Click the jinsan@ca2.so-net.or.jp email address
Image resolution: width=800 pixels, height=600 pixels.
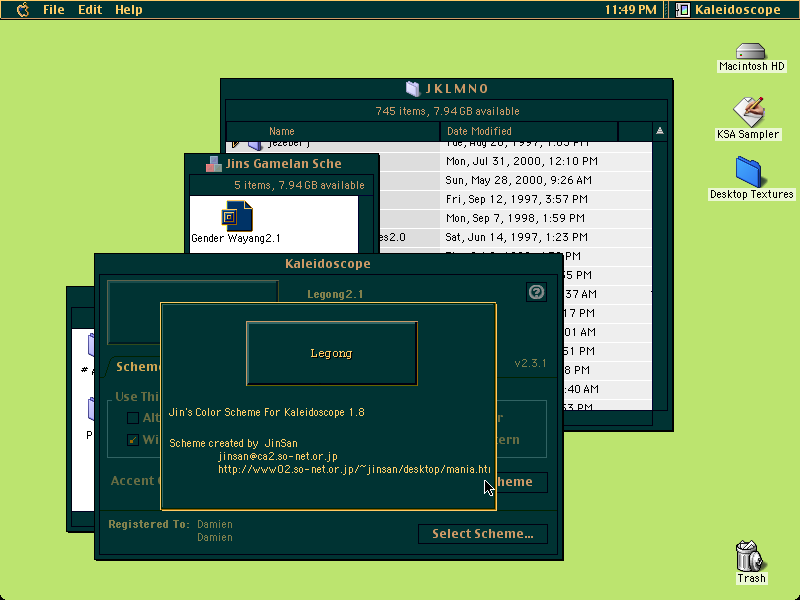278,456
